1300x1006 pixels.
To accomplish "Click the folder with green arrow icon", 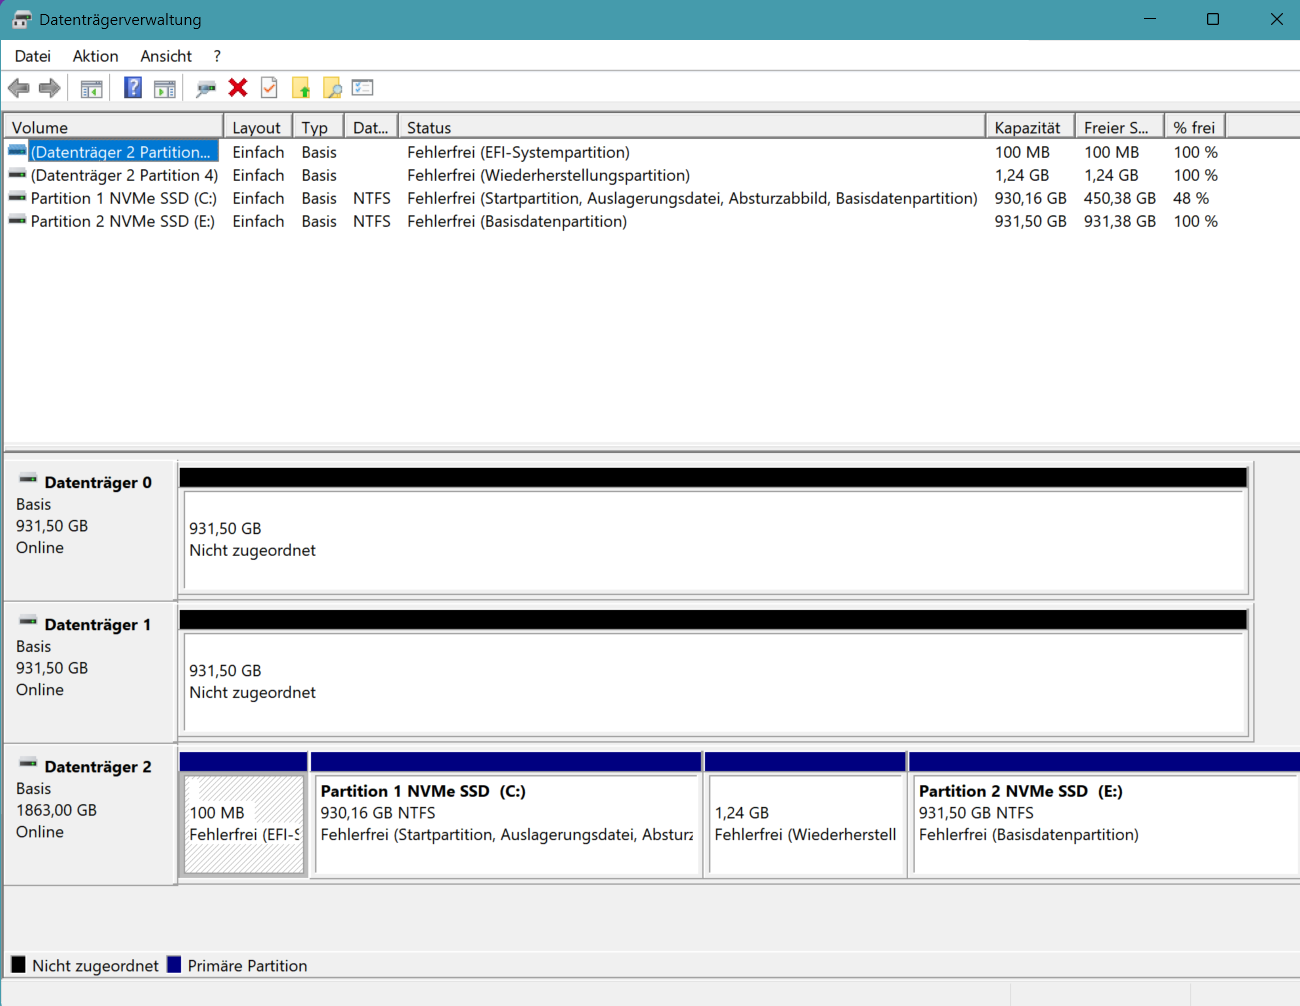I will (301, 88).
